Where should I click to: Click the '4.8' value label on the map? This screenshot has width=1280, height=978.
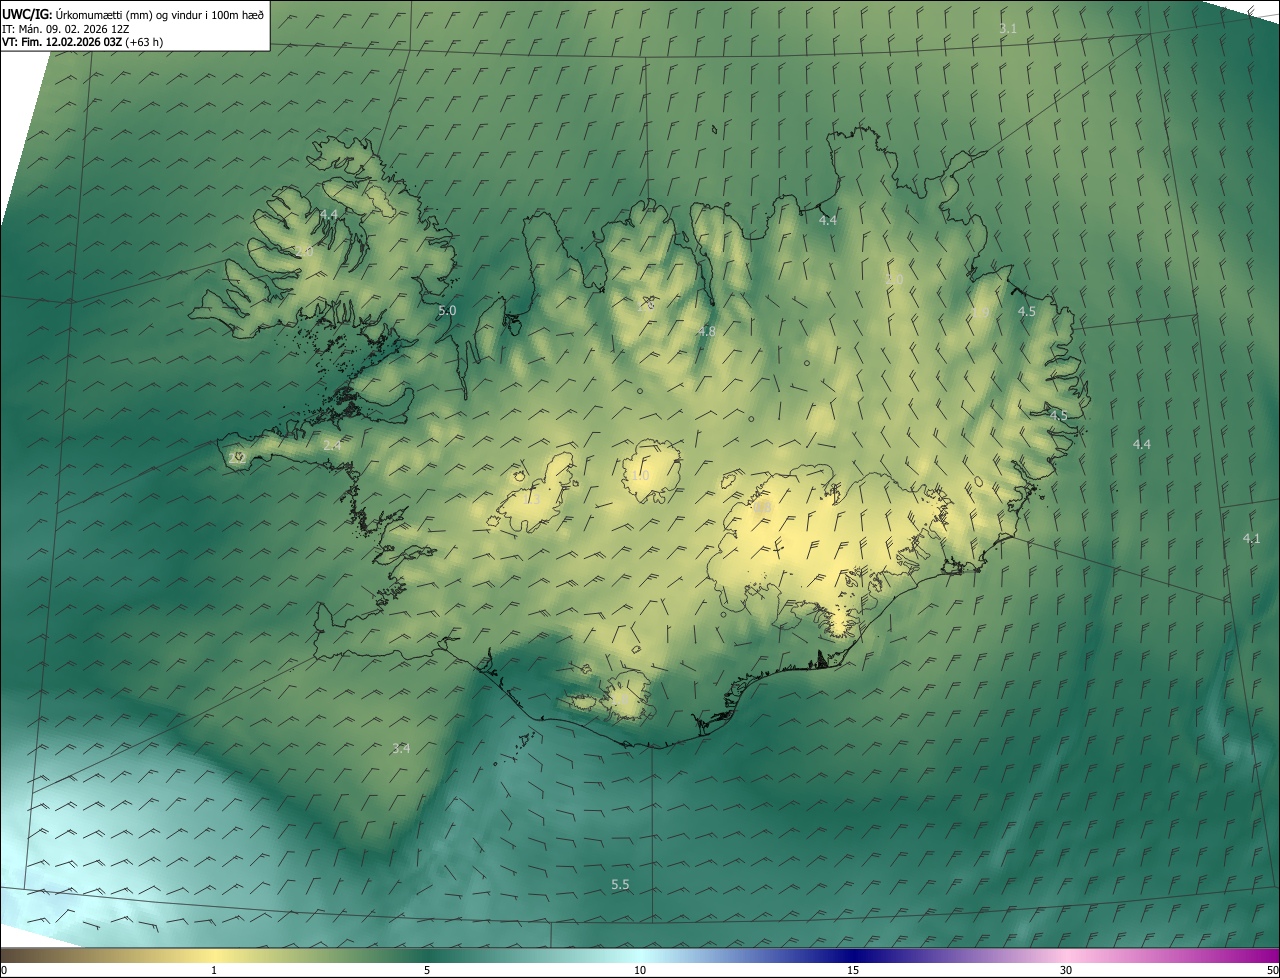tap(706, 331)
